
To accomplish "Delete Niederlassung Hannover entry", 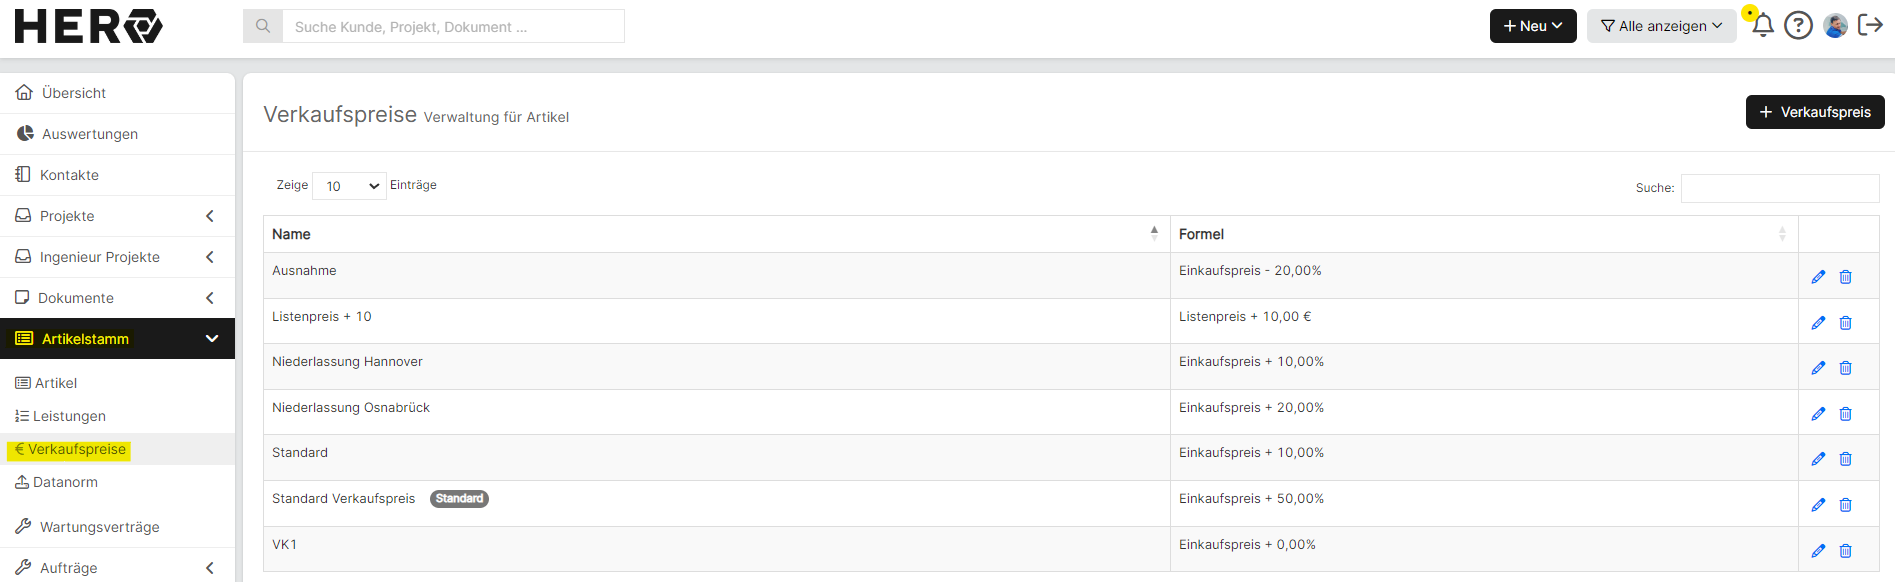I will click(1846, 368).
